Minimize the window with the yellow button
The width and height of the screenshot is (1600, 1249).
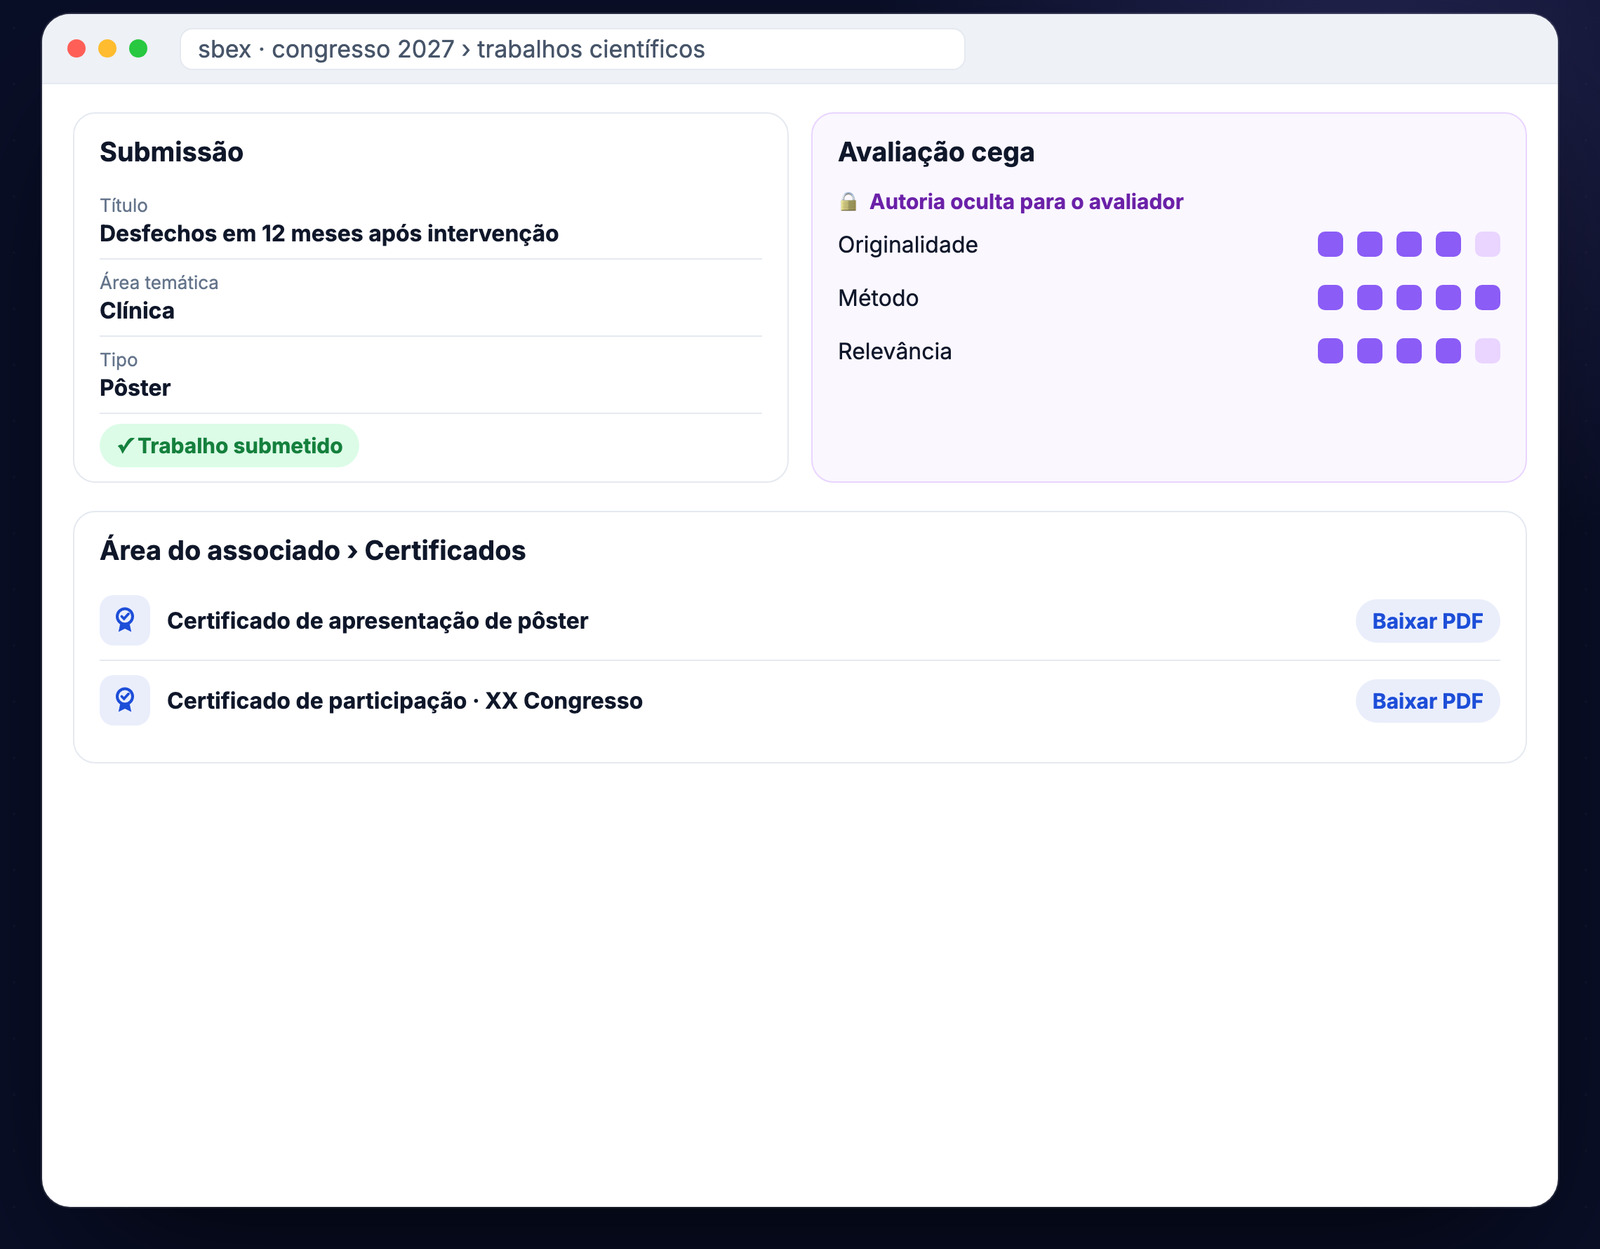107,48
